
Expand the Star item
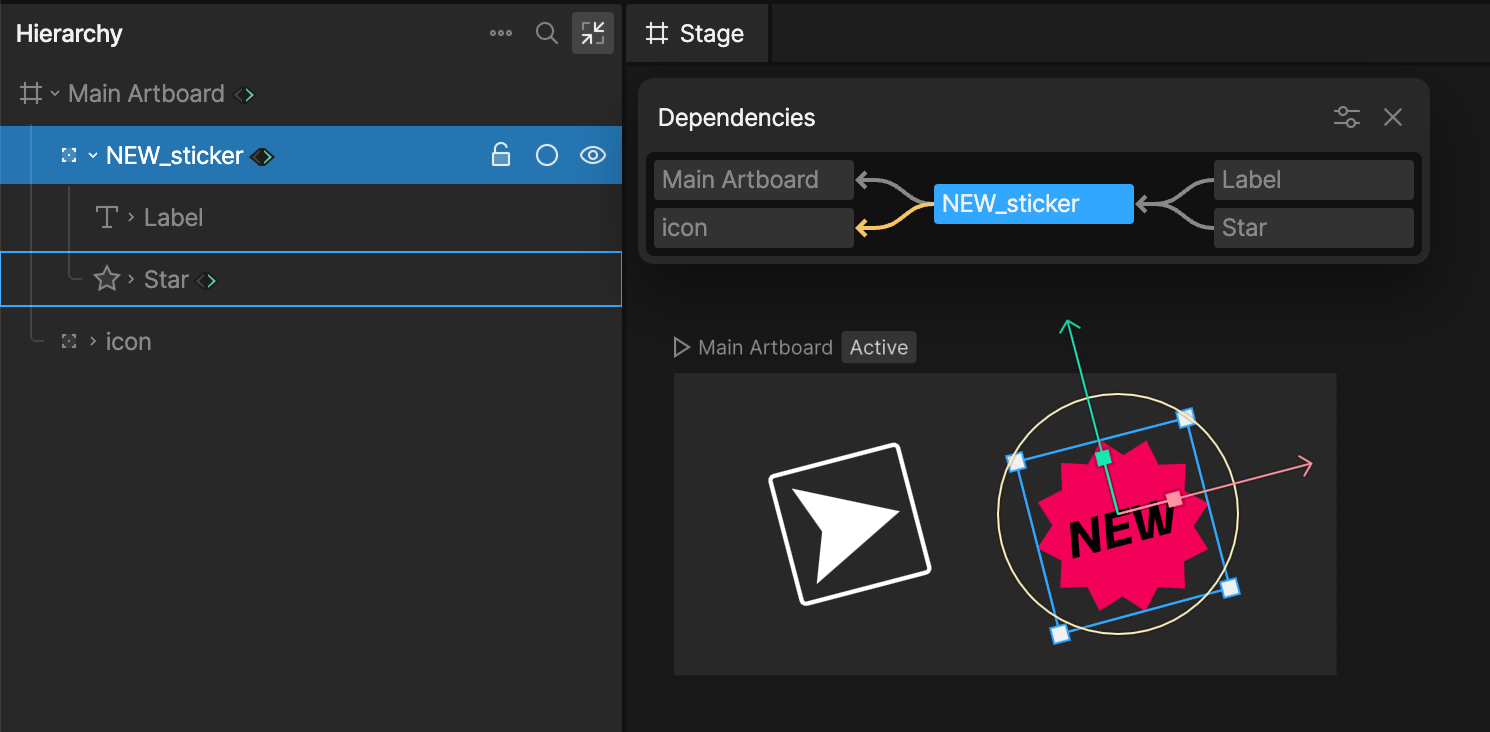131,279
